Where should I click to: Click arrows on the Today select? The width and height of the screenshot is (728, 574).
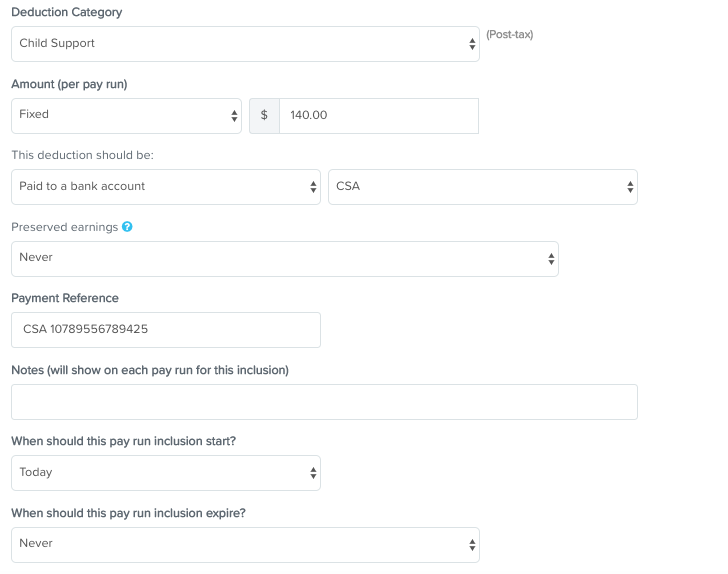313,473
